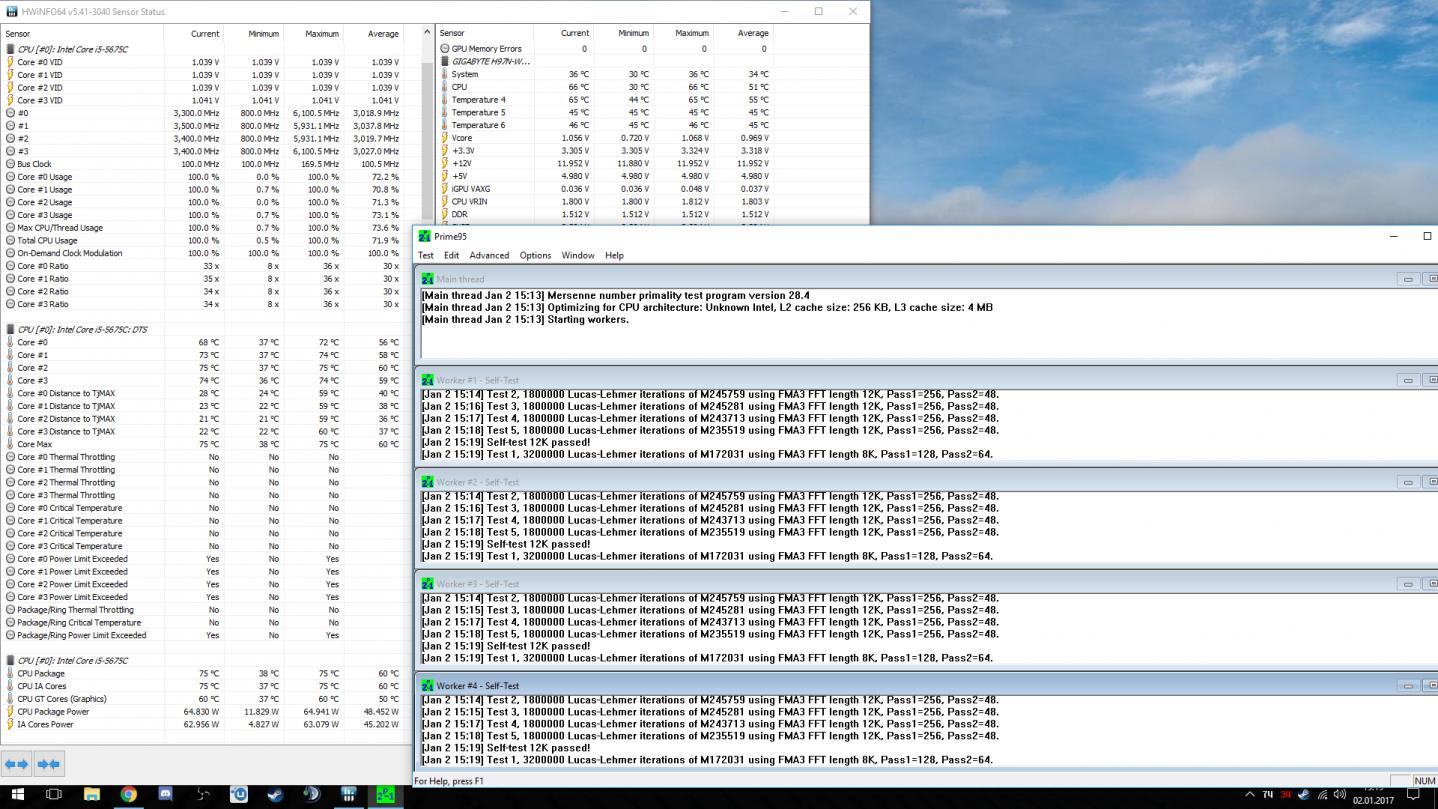Open the Wi-Fi network tray icon

point(1322,795)
